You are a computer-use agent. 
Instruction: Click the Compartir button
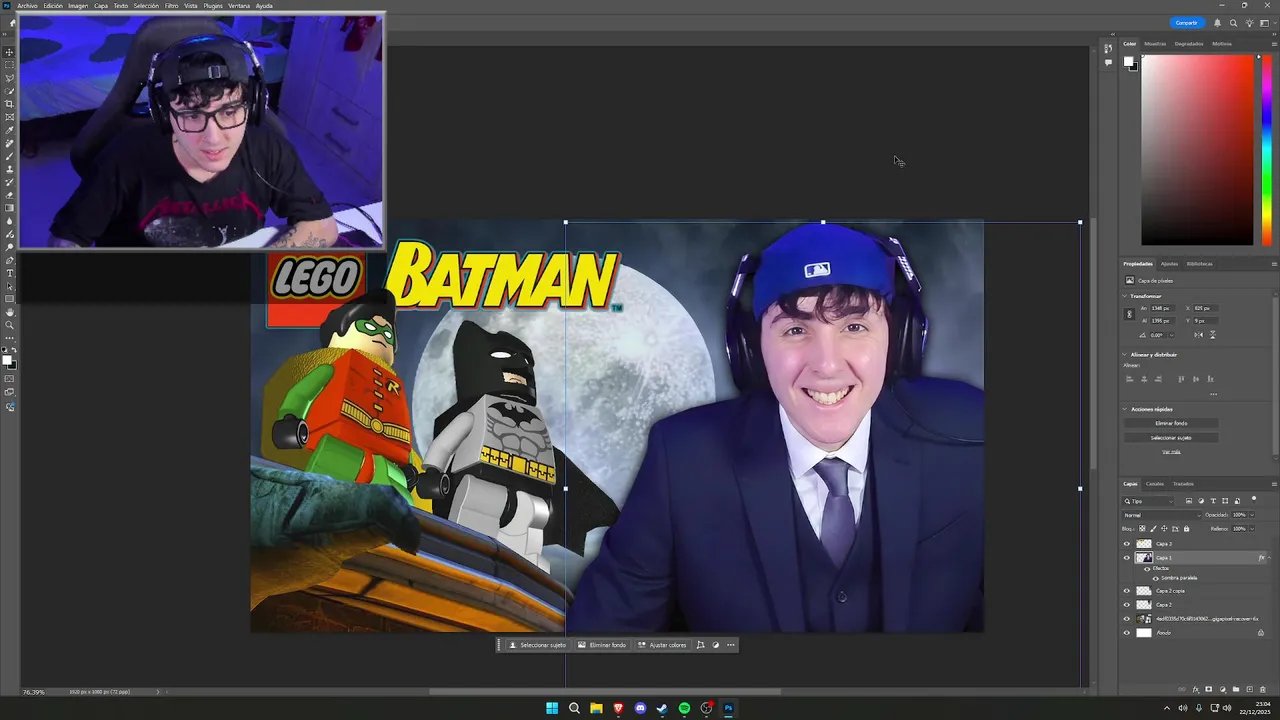click(1187, 23)
